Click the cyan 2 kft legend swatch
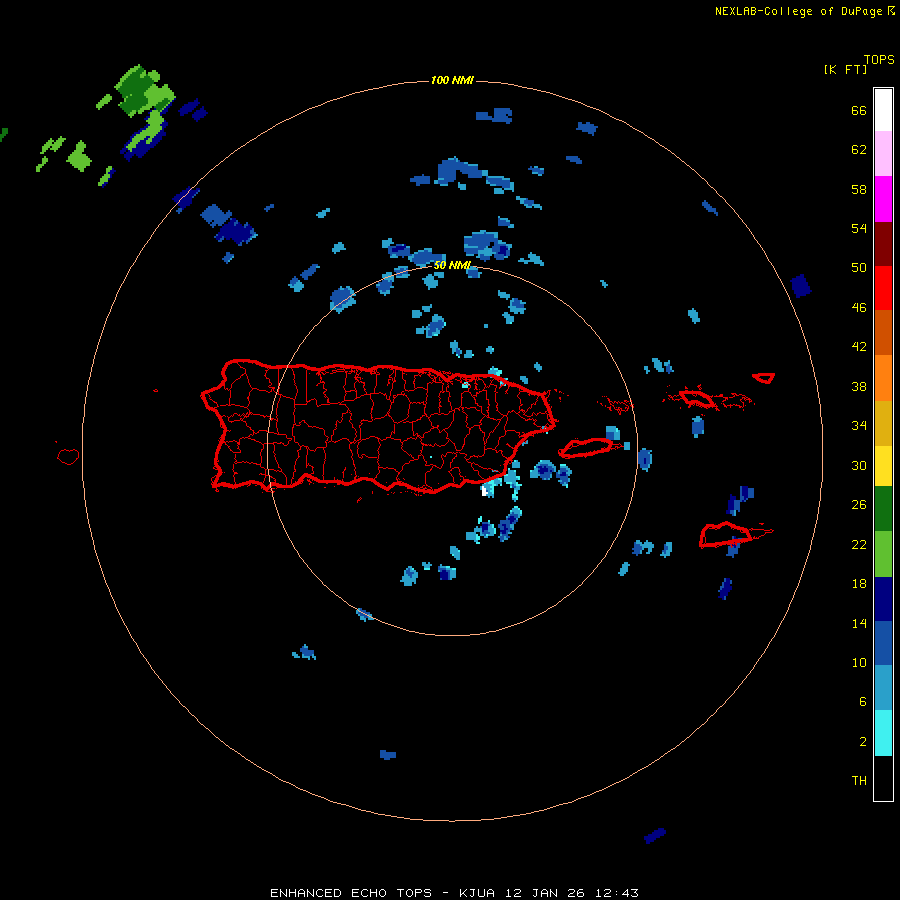900x900 pixels. click(883, 733)
